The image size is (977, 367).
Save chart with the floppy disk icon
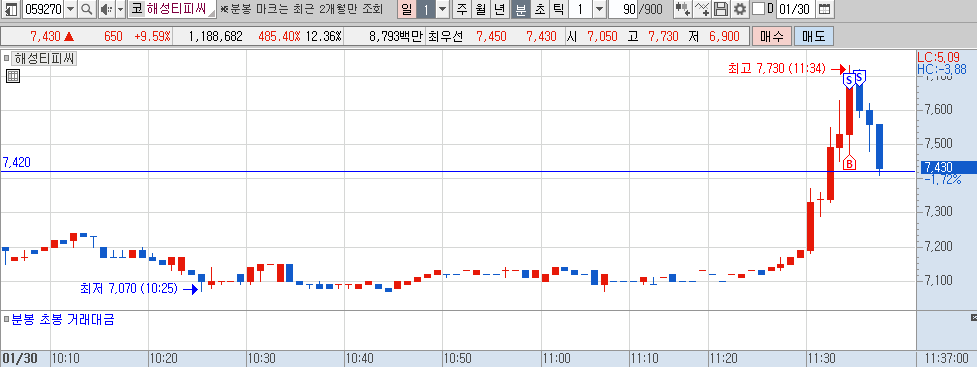pos(721,9)
